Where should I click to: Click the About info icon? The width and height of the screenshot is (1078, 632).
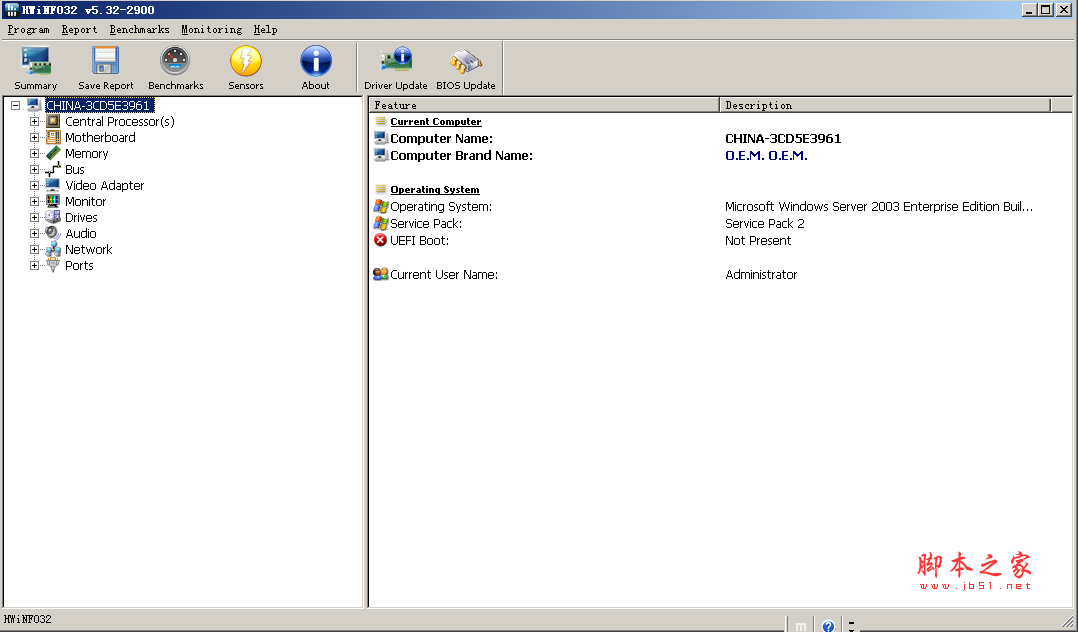316,61
